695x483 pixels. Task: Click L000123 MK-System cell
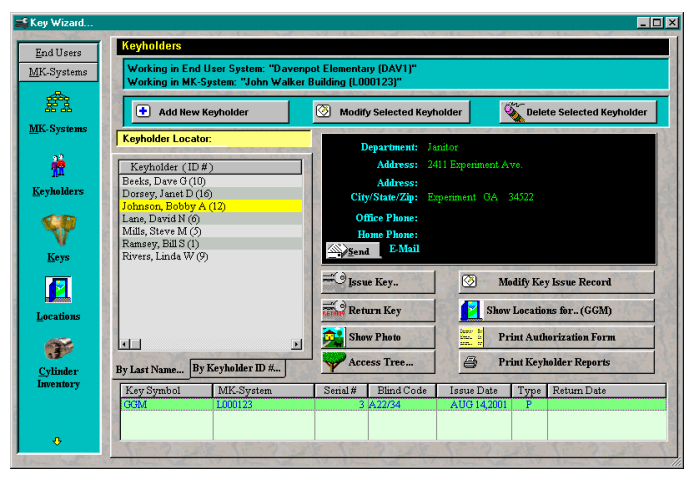(264, 405)
